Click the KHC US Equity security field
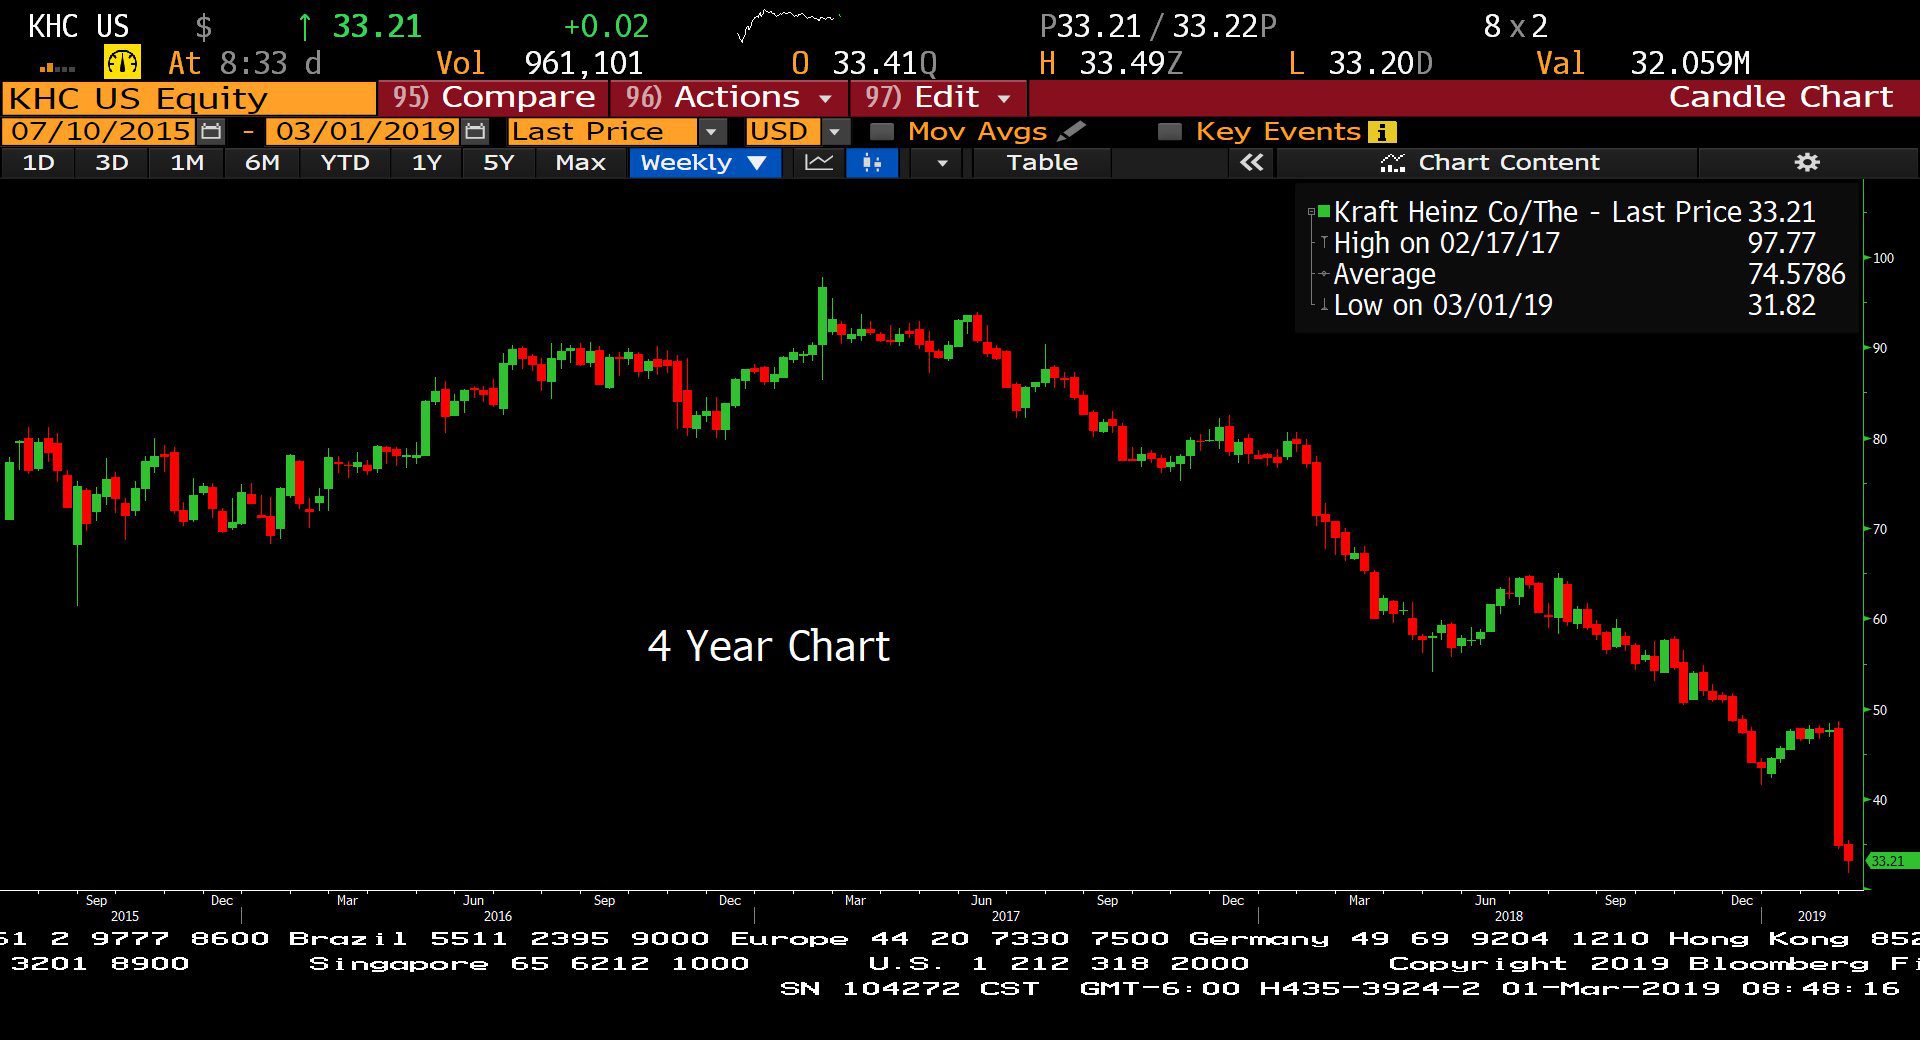This screenshot has width=1920, height=1040. pos(189,98)
